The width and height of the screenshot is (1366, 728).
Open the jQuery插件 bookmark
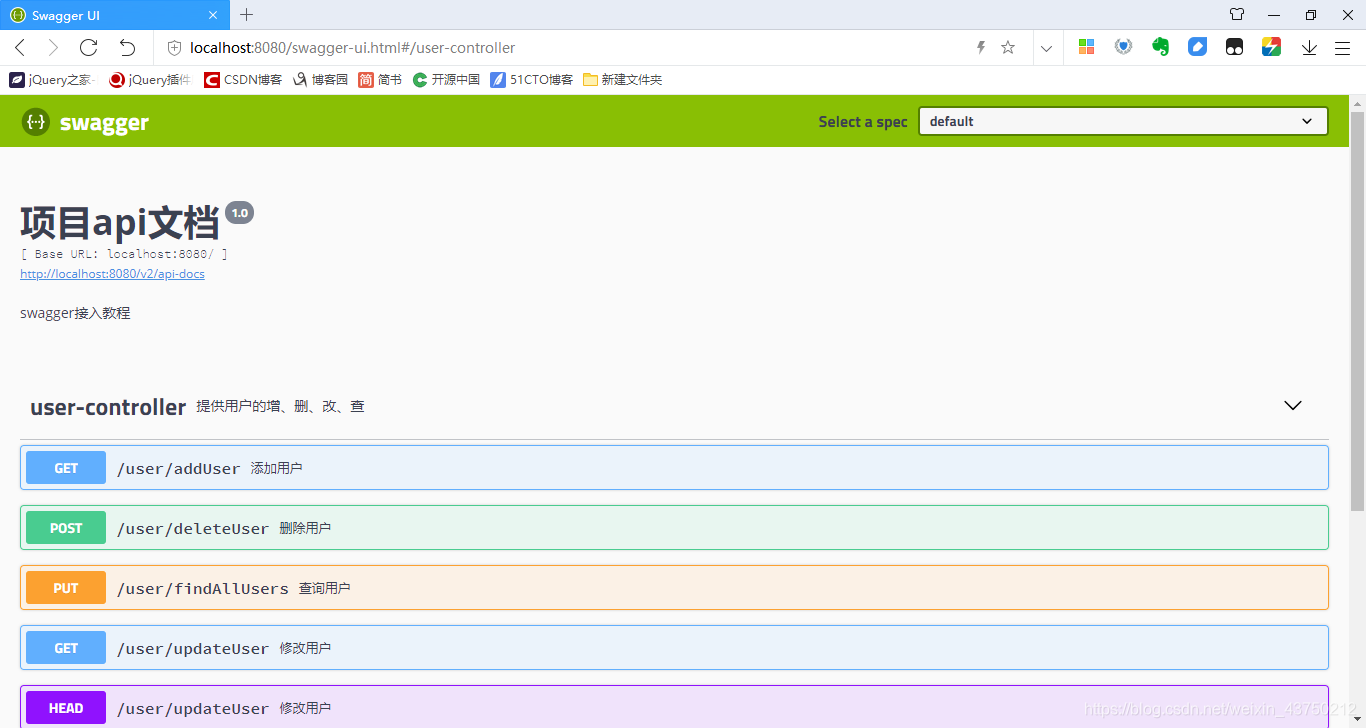pyautogui.click(x=150, y=80)
